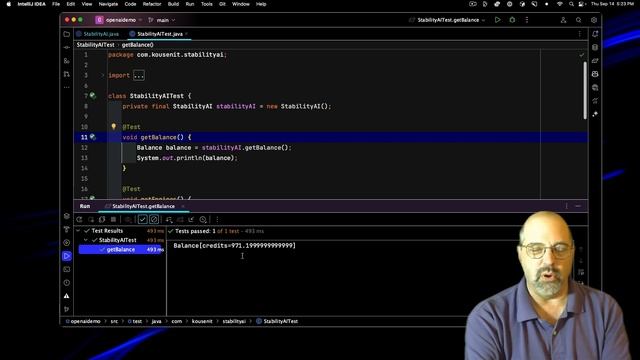Open IDE settings gear icon
640x360 pixels.
tap(594, 20)
